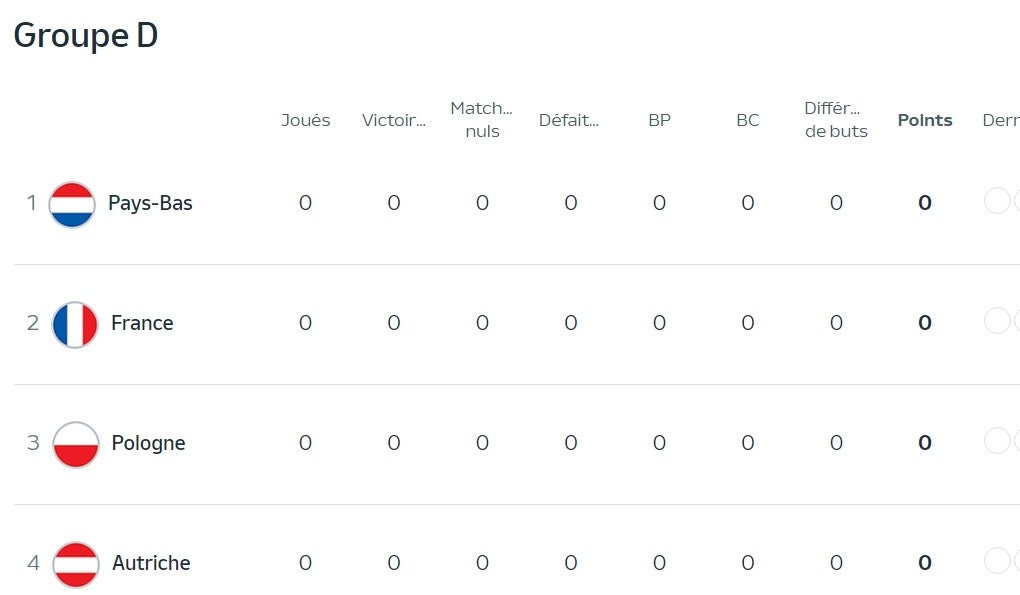
Task: Click the Joués column header
Action: coord(305,120)
